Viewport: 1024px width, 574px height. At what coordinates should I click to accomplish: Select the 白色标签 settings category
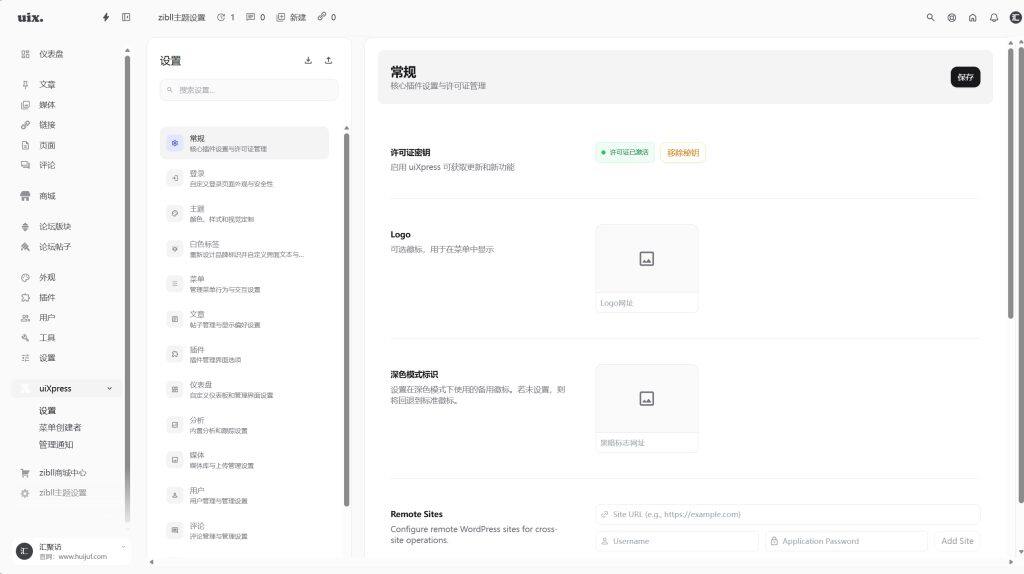tap(245, 249)
